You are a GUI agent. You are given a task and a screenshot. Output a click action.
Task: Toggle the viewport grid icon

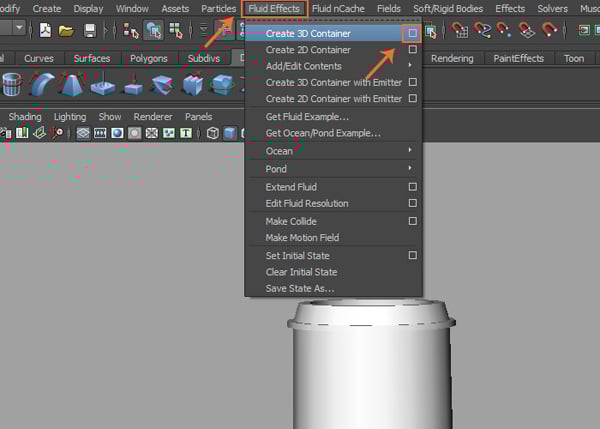point(83,133)
